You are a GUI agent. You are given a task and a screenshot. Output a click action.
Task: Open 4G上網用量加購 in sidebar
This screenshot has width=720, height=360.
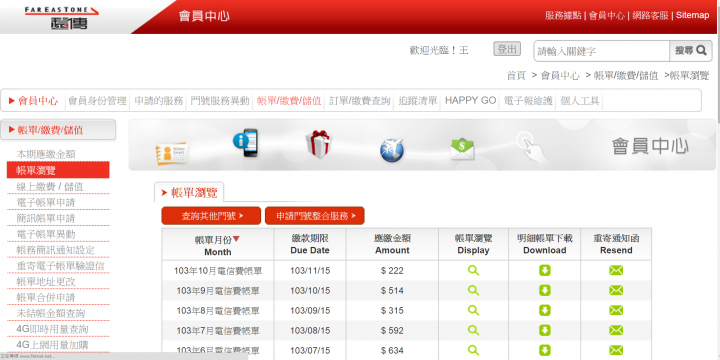[x=52, y=345]
